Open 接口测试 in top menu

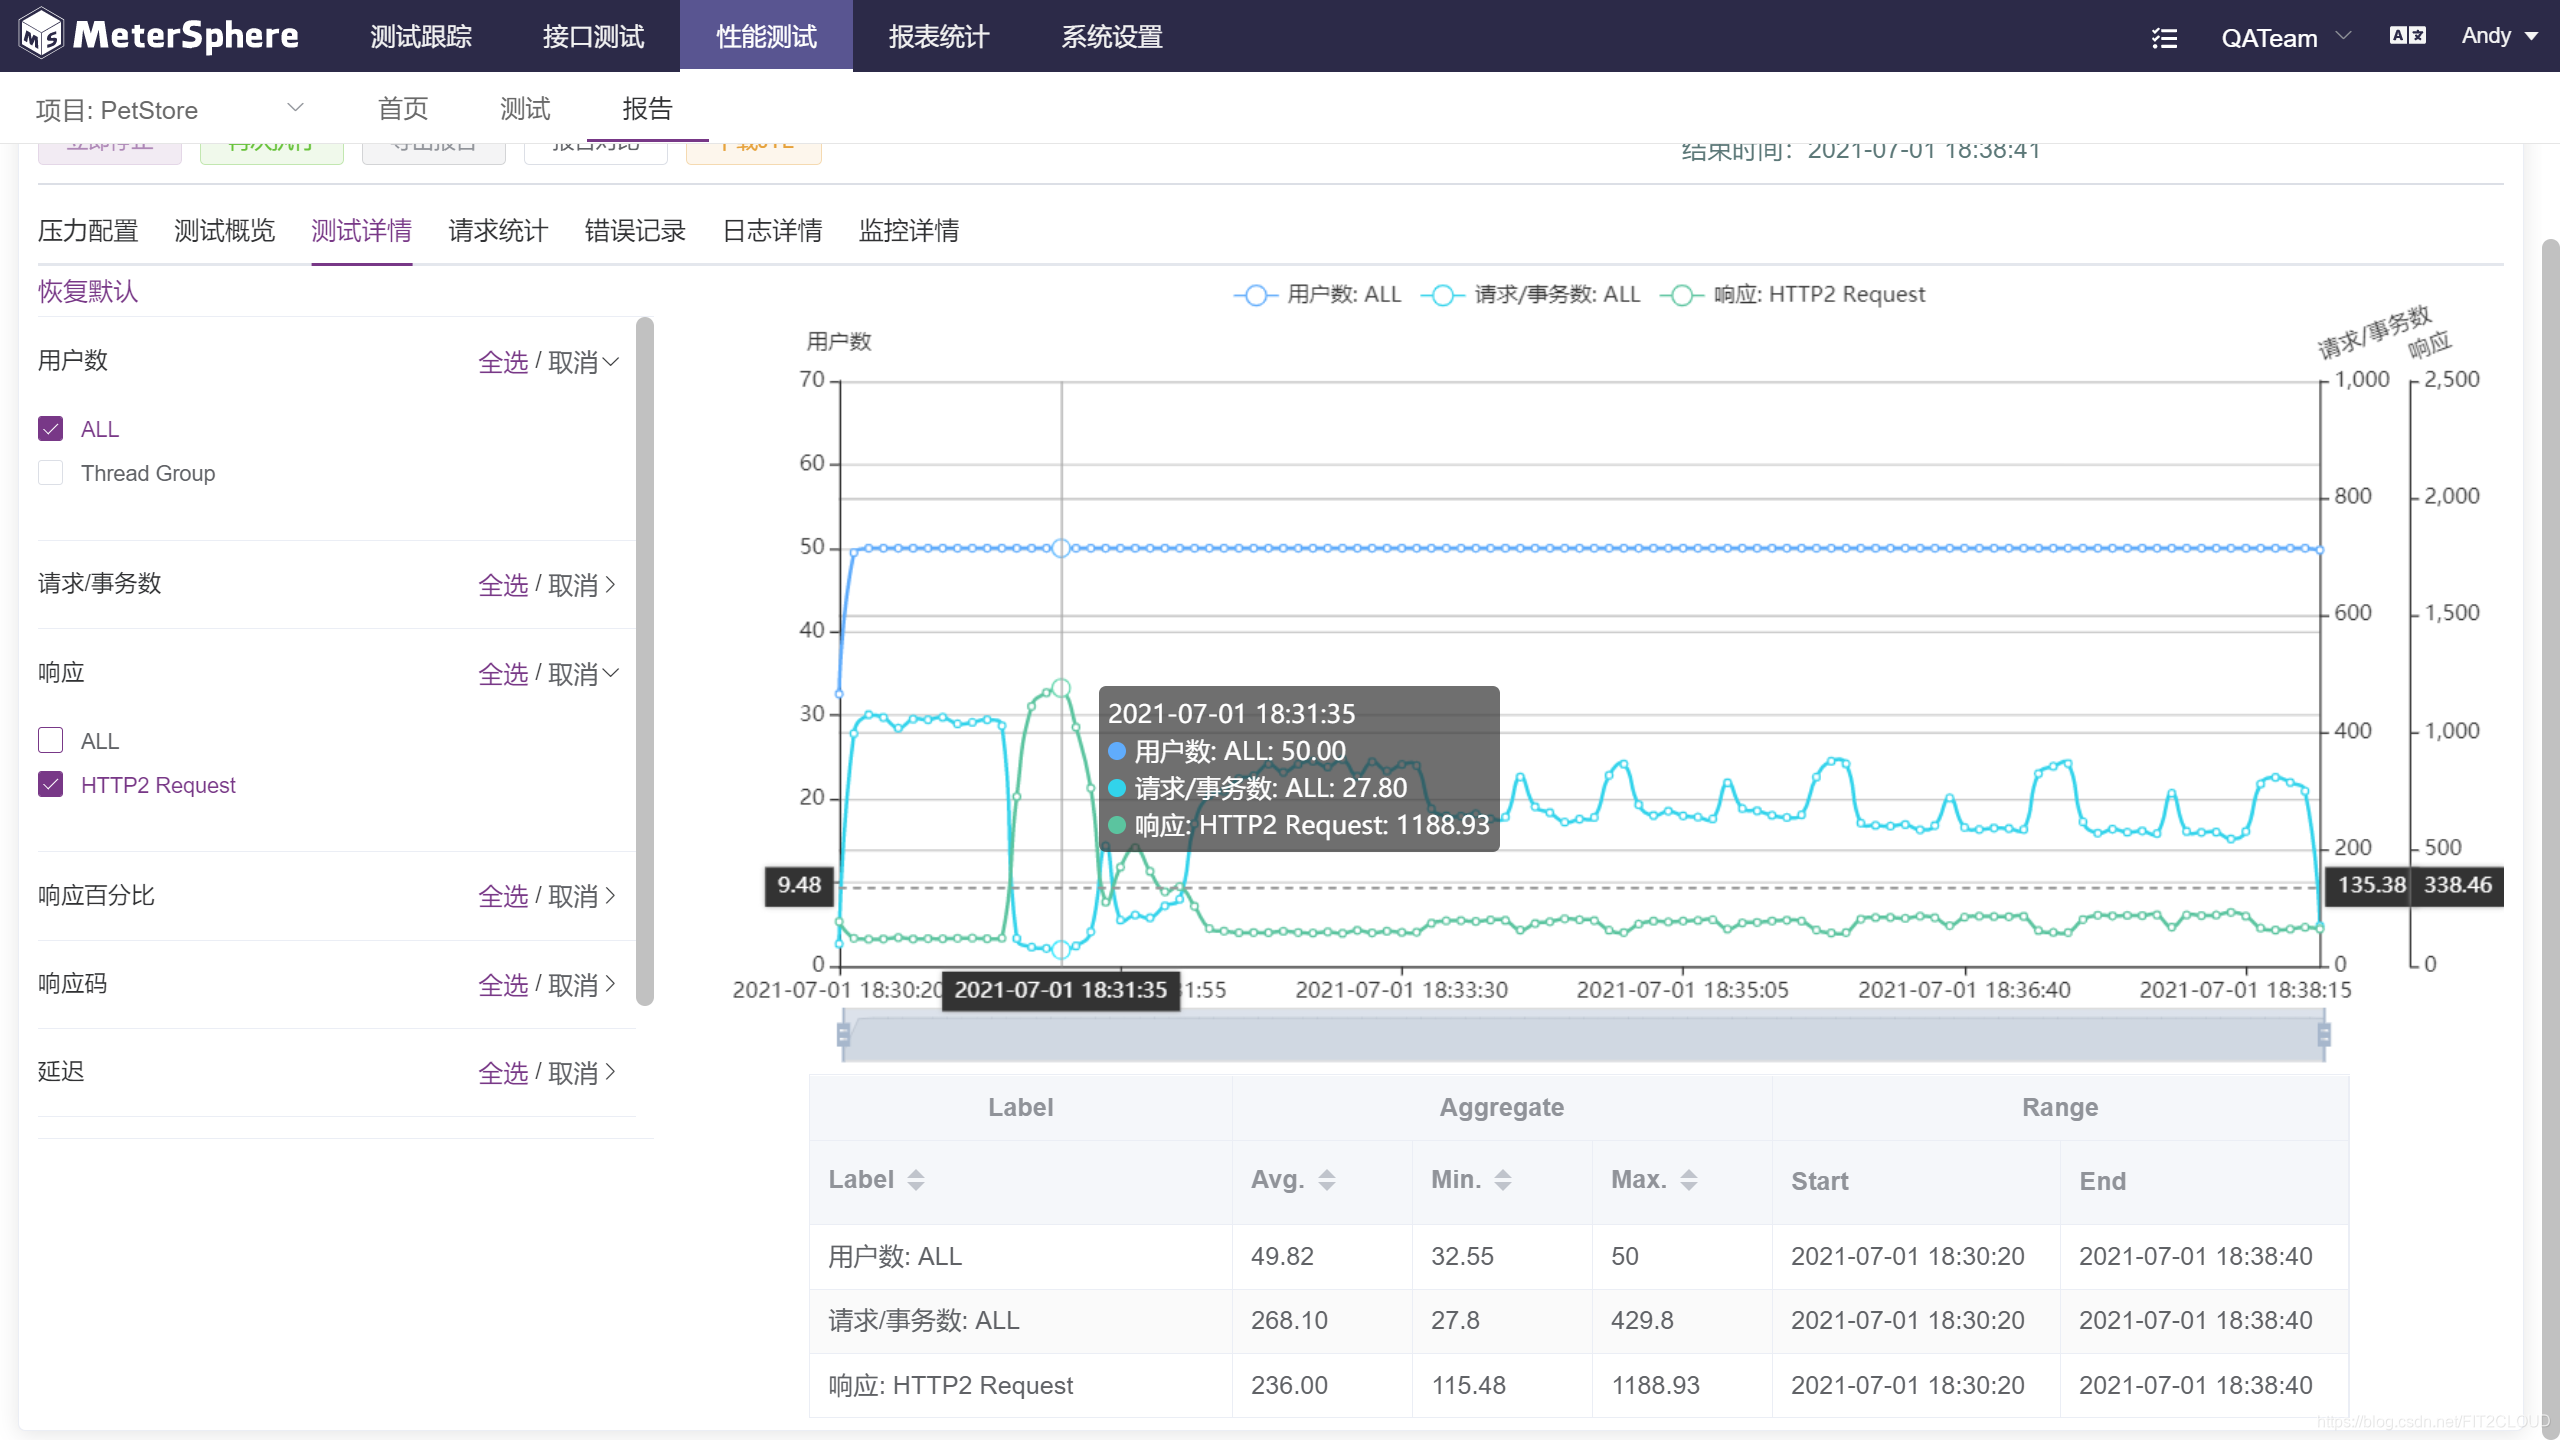click(593, 37)
